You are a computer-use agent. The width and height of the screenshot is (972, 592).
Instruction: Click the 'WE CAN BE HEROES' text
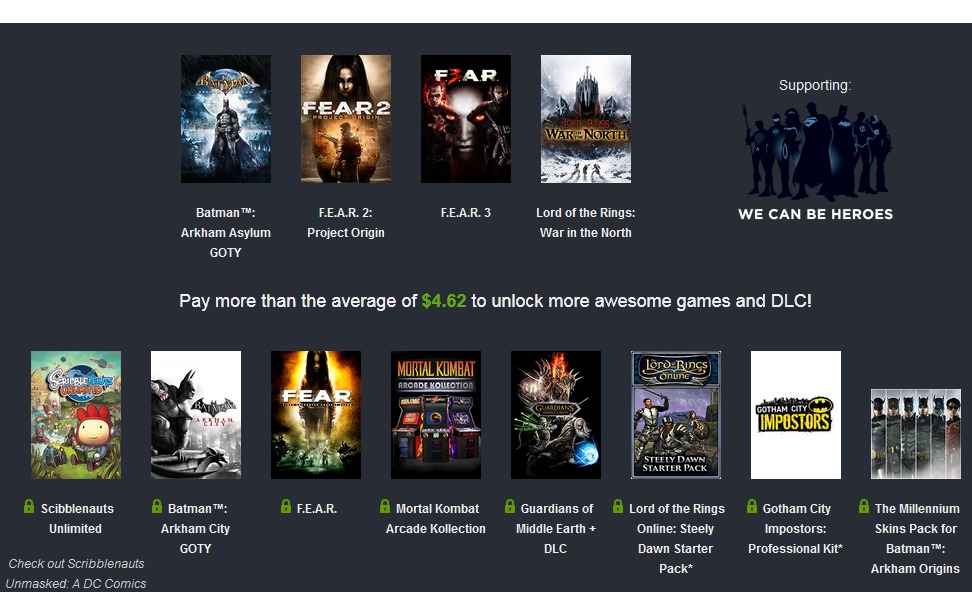pos(816,214)
